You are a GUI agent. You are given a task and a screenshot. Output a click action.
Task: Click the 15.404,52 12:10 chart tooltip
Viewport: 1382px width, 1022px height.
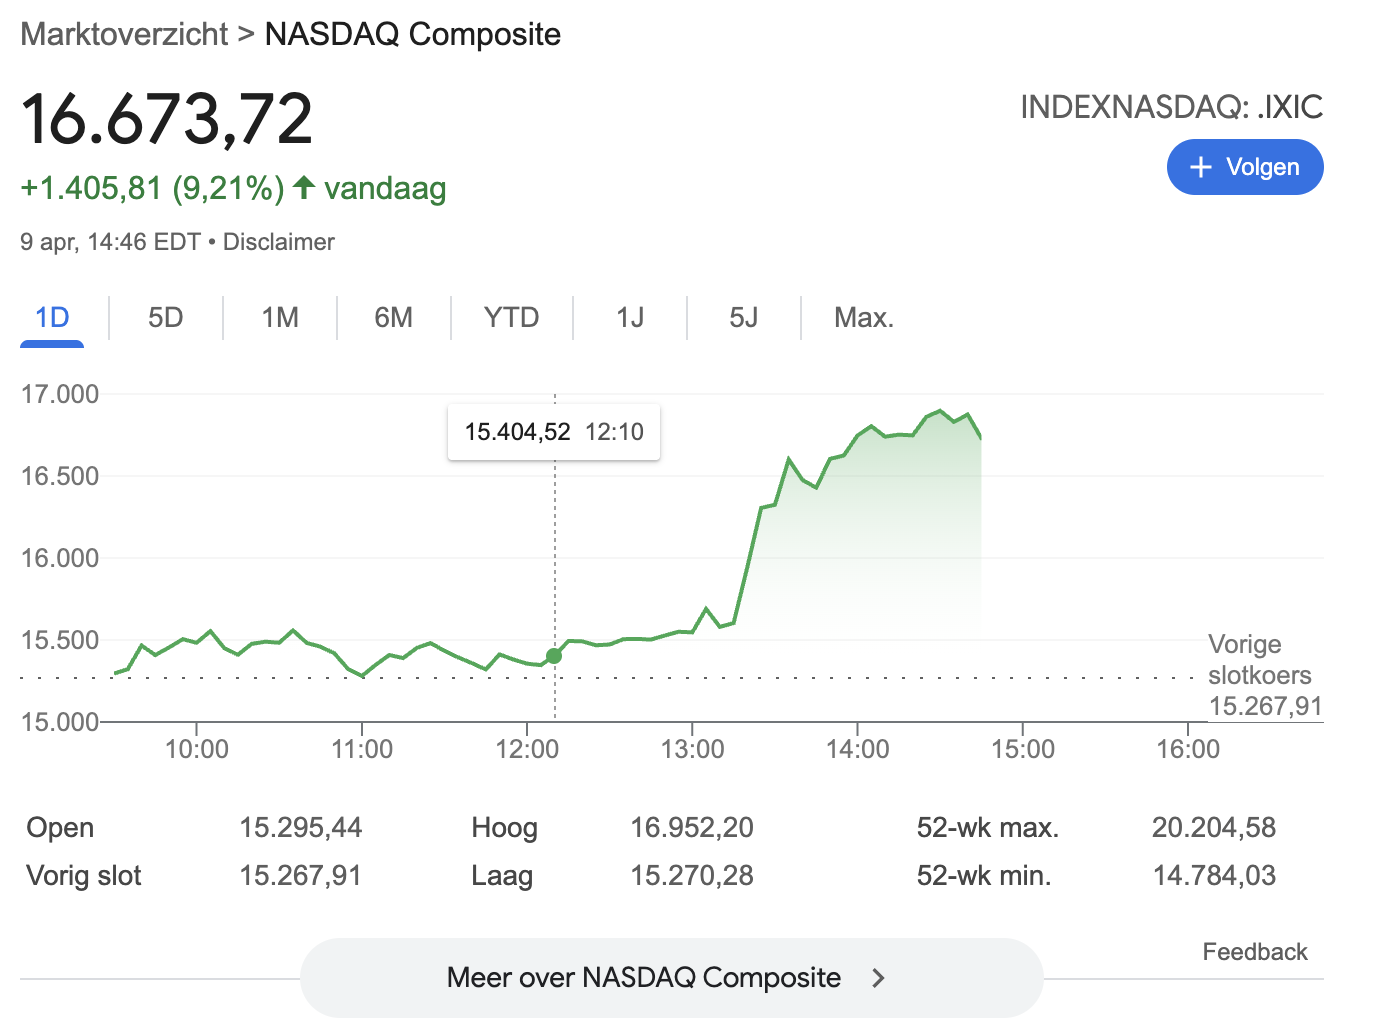(554, 432)
